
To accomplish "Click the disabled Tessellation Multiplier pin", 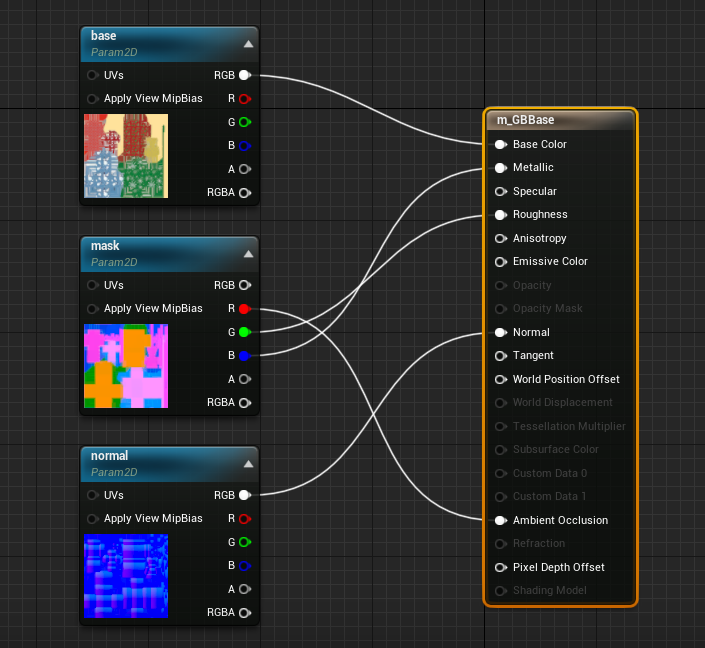I will point(501,426).
